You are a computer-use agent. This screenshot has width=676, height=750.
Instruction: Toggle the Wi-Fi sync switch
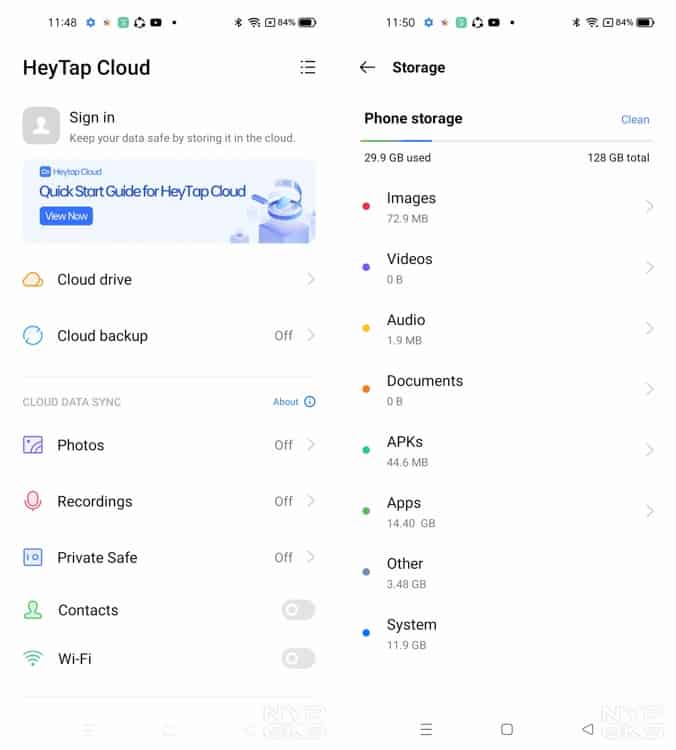click(x=298, y=659)
